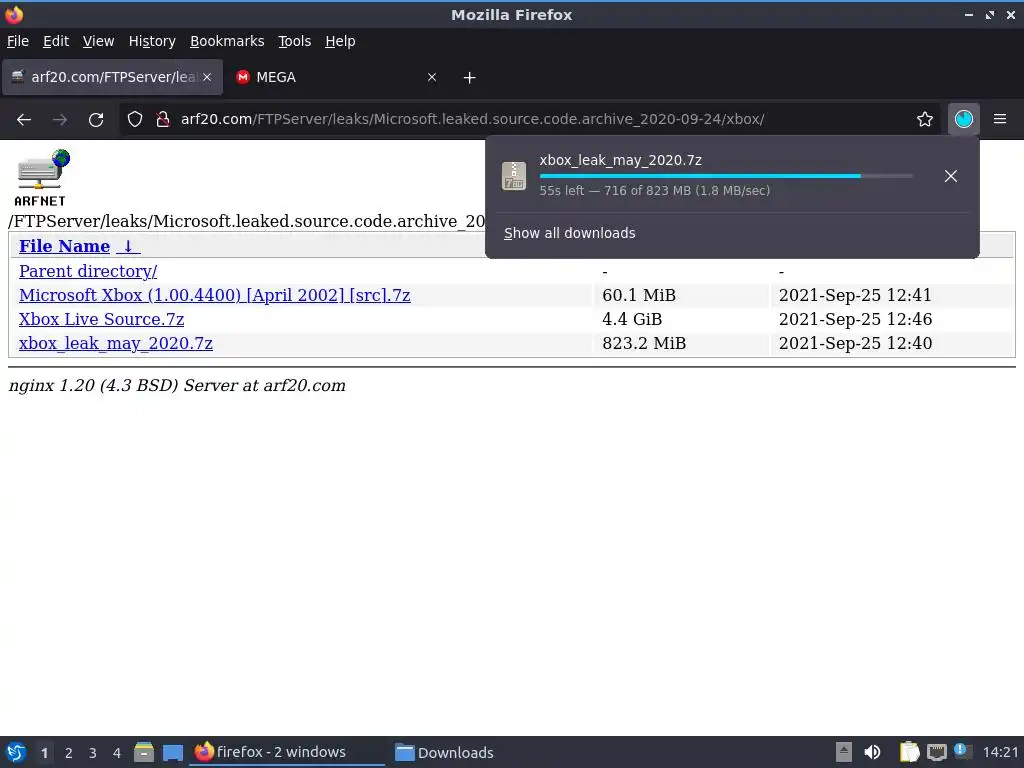Click the removable media tray icon
Viewport: 1024px width, 768px height.
(844, 752)
